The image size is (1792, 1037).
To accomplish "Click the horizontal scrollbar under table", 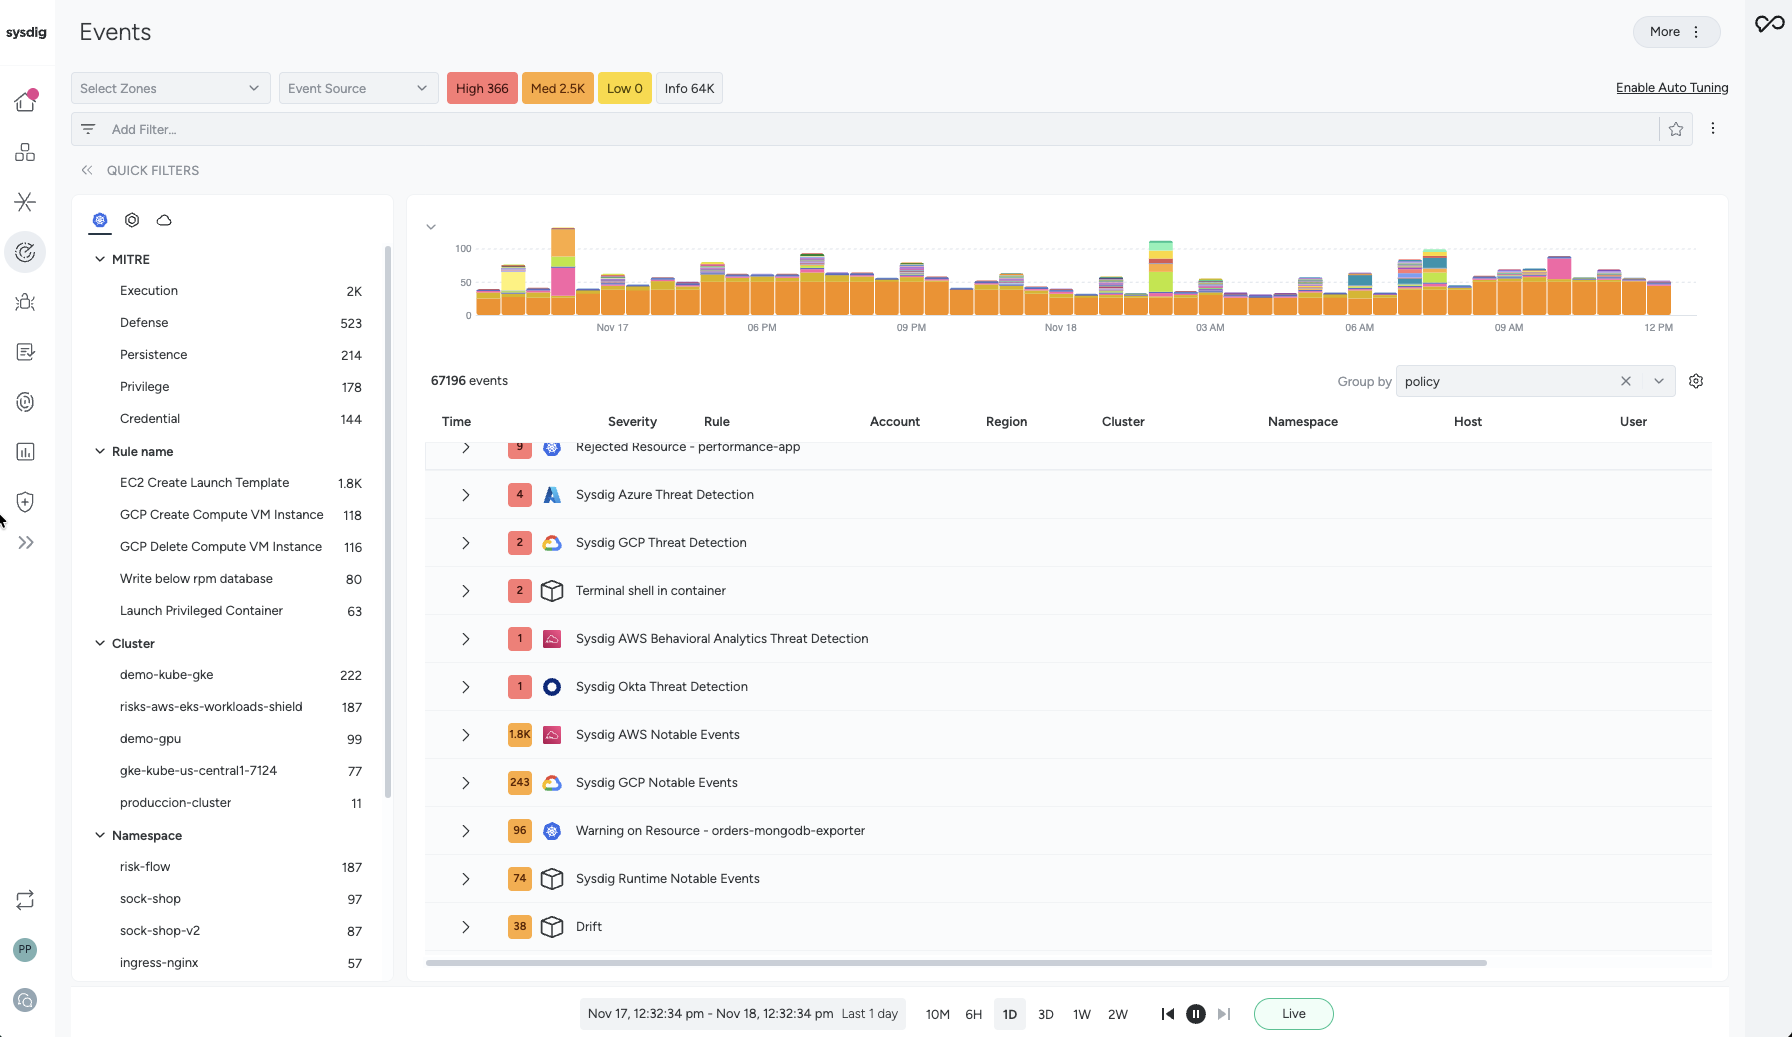I will click(x=956, y=963).
